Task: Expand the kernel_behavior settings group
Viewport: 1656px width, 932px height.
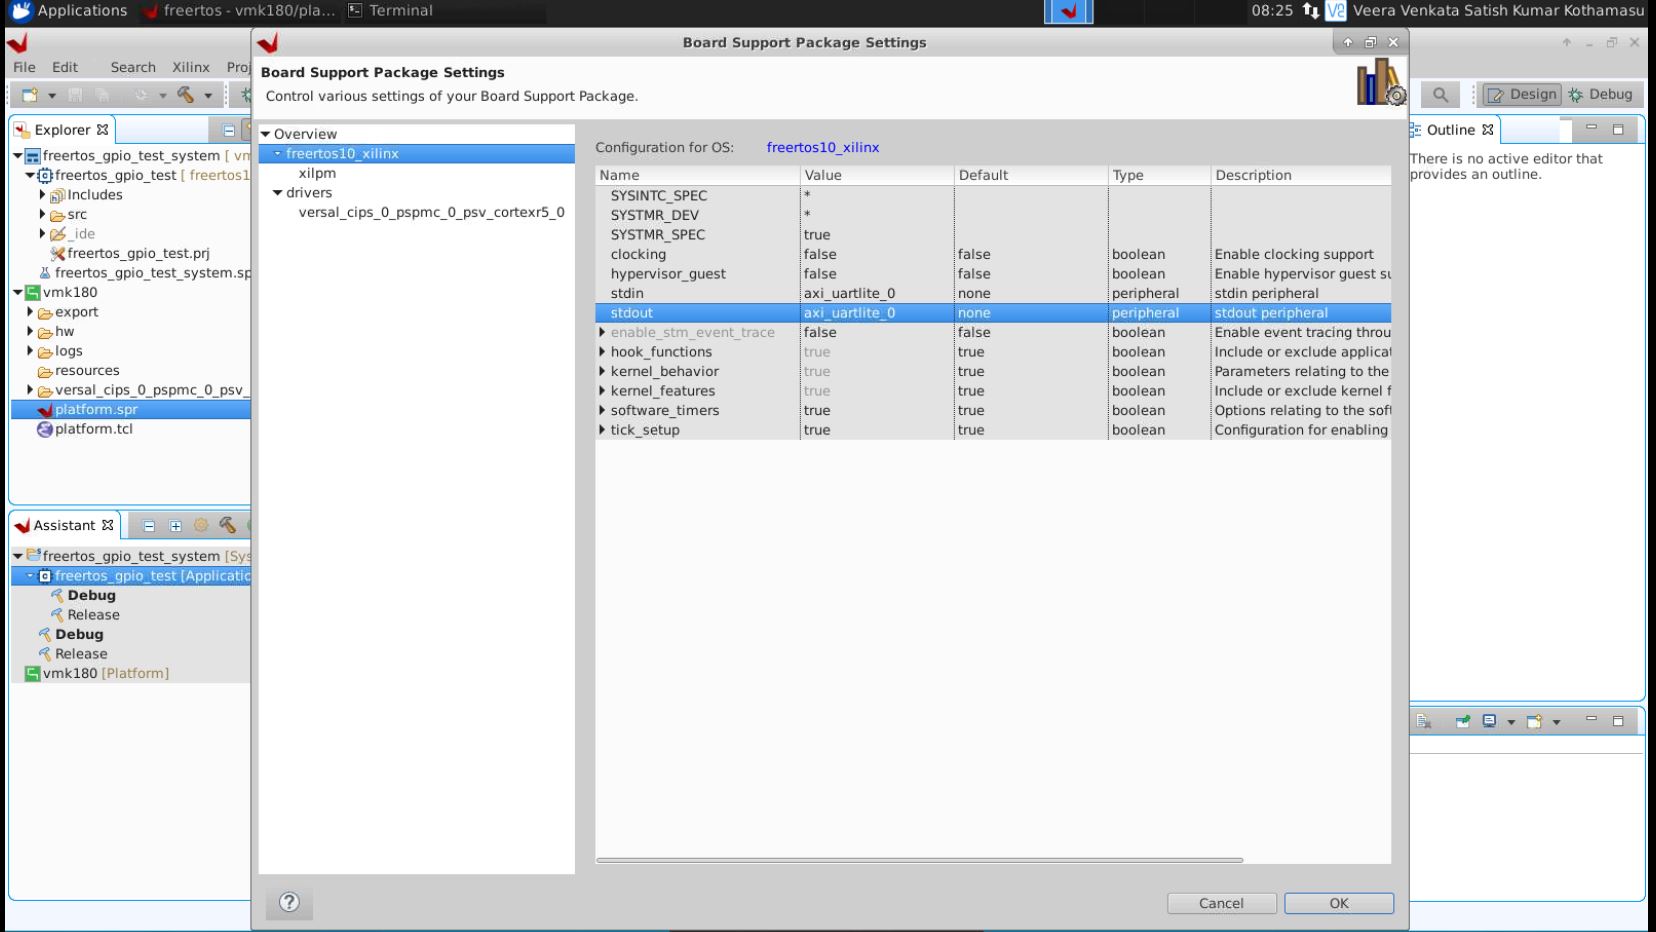Action: click(x=602, y=371)
